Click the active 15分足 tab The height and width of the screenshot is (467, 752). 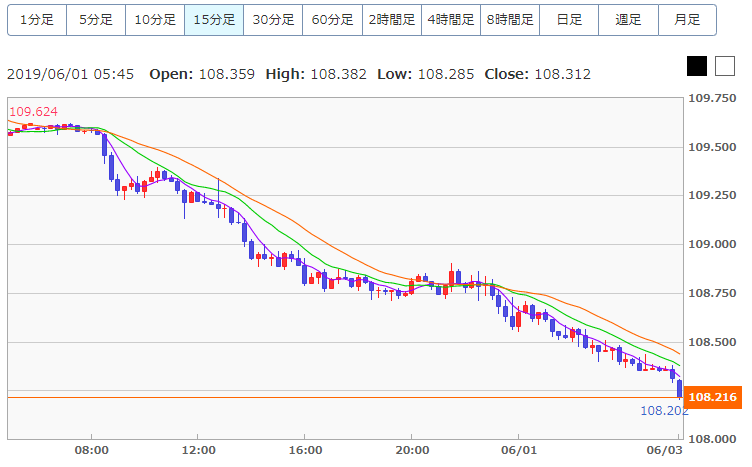214,19
